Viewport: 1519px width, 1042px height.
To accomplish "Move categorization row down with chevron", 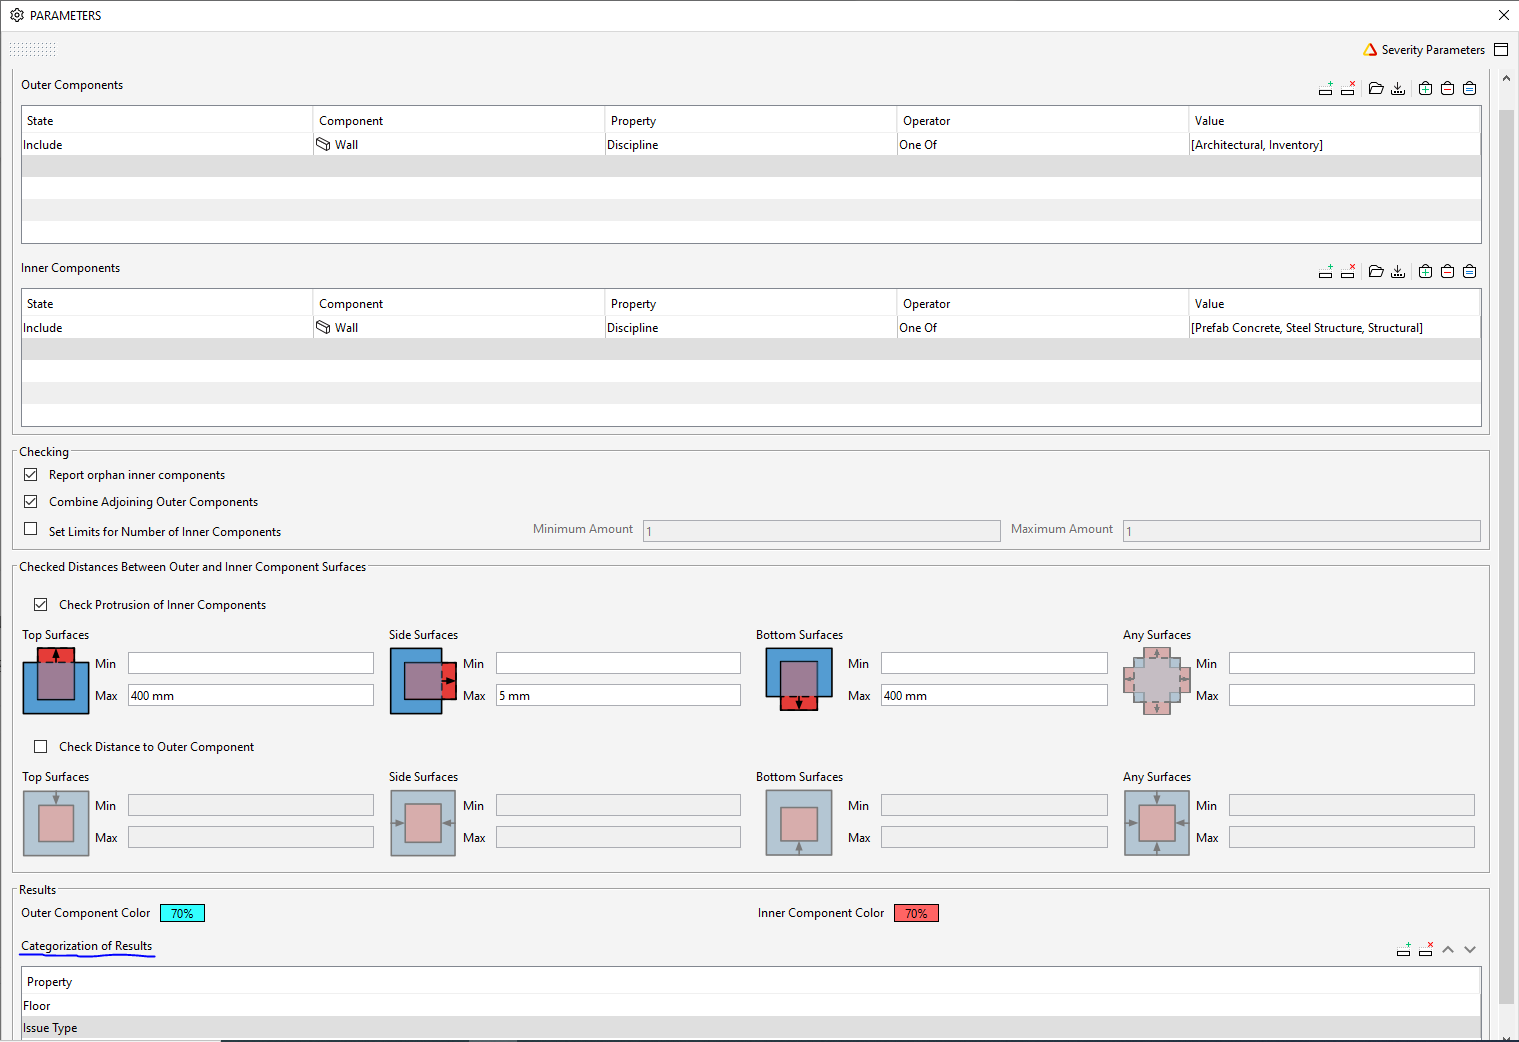I will 1470,950.
